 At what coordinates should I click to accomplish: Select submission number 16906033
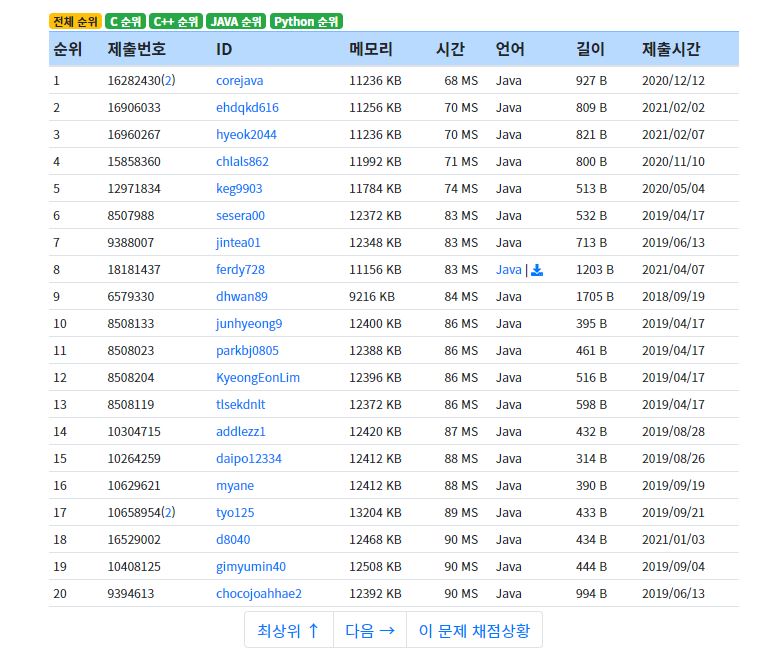134,108
